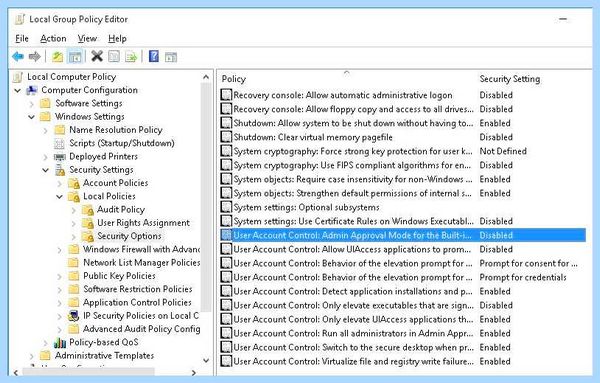Click the Export List toolbar icon
Screen dimensions: 600x383
point(131,57)
